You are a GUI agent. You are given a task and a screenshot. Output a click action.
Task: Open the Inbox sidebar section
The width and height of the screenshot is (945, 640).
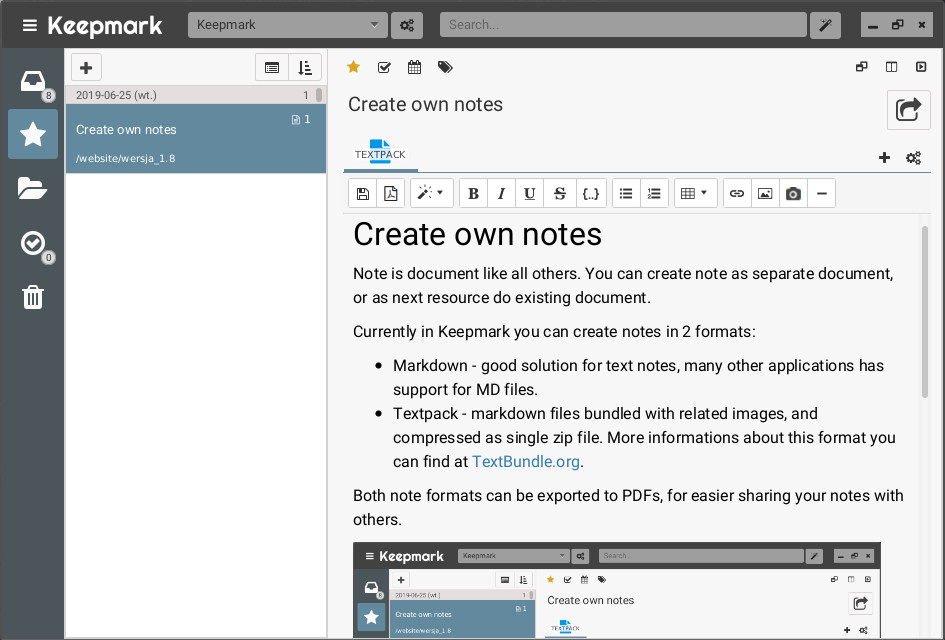tap(33, 81)
